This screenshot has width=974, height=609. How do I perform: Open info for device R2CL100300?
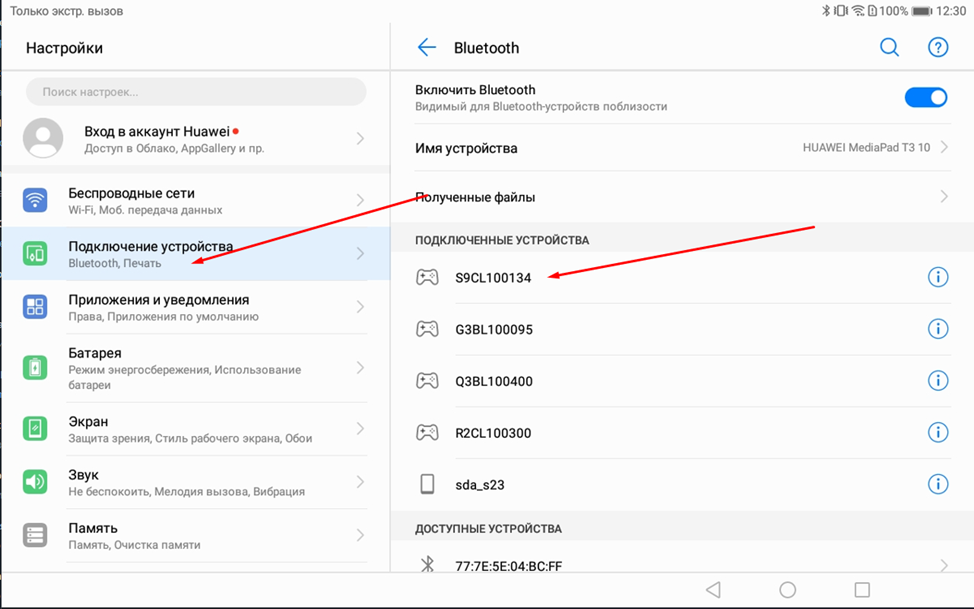(938, 432)
